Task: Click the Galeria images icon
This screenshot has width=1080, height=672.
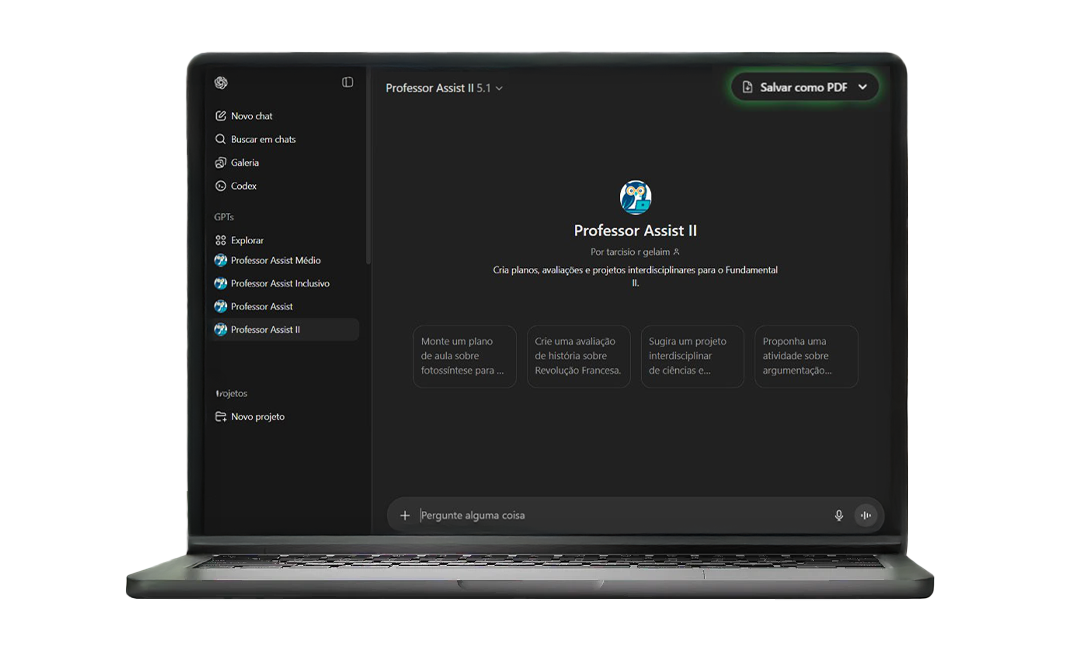Action: coord(220,162)
